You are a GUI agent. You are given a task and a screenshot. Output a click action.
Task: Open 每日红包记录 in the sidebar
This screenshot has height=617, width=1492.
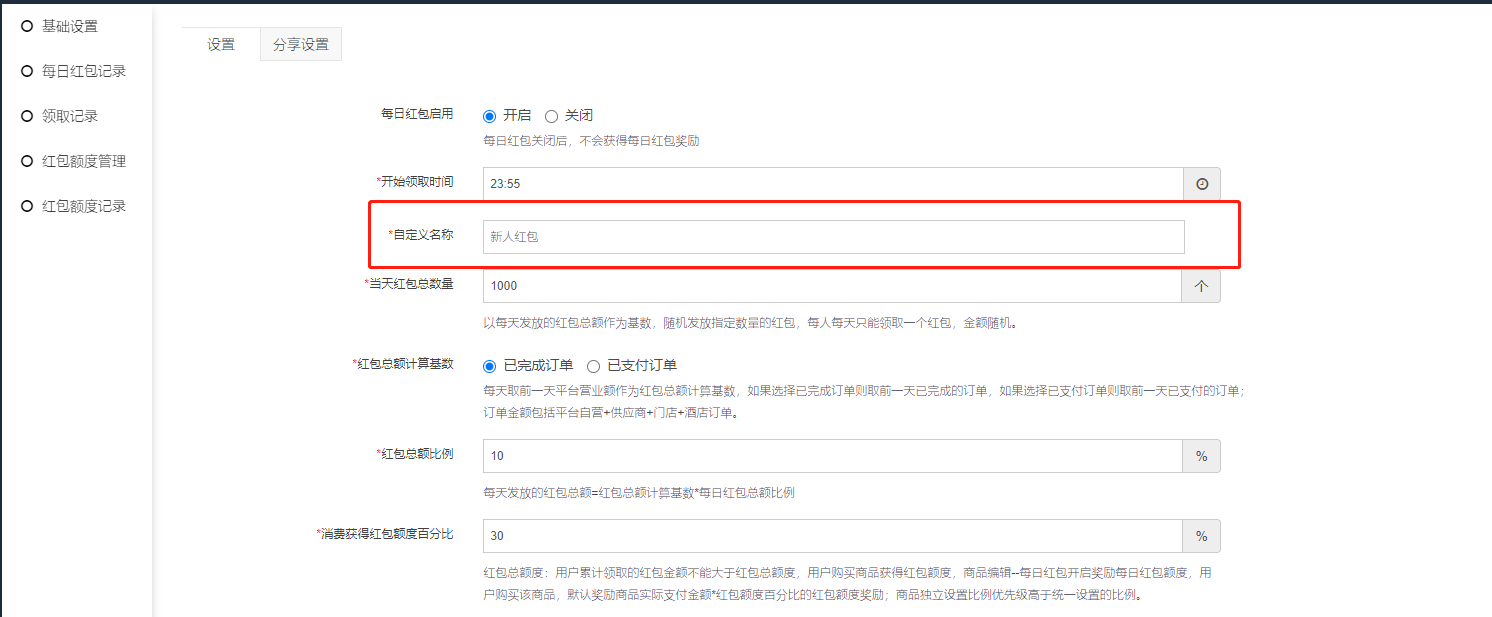83,71
